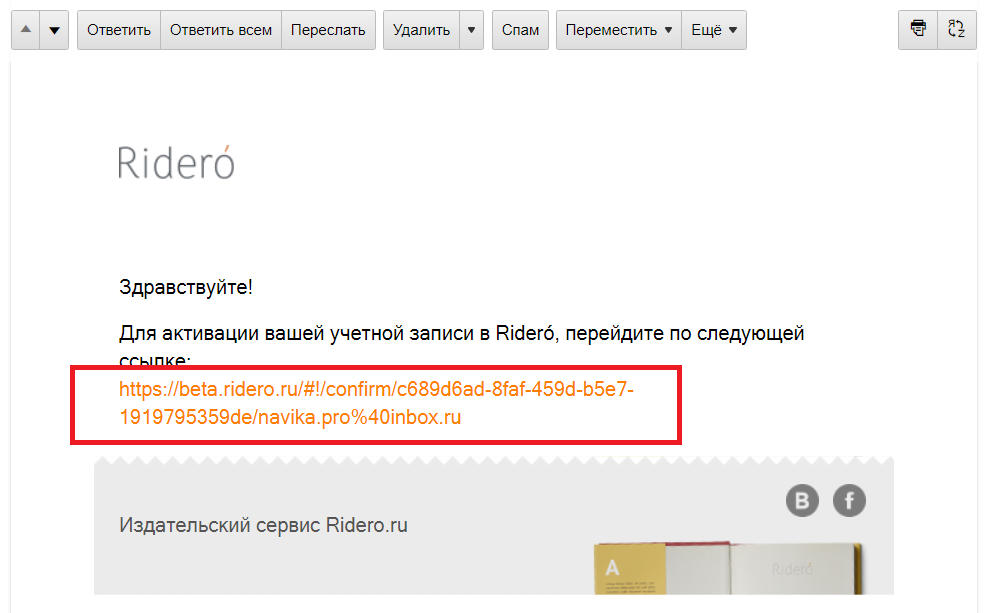Click the open book illustration
This screenshot has width=1005, height=613.
click(728, 568)
